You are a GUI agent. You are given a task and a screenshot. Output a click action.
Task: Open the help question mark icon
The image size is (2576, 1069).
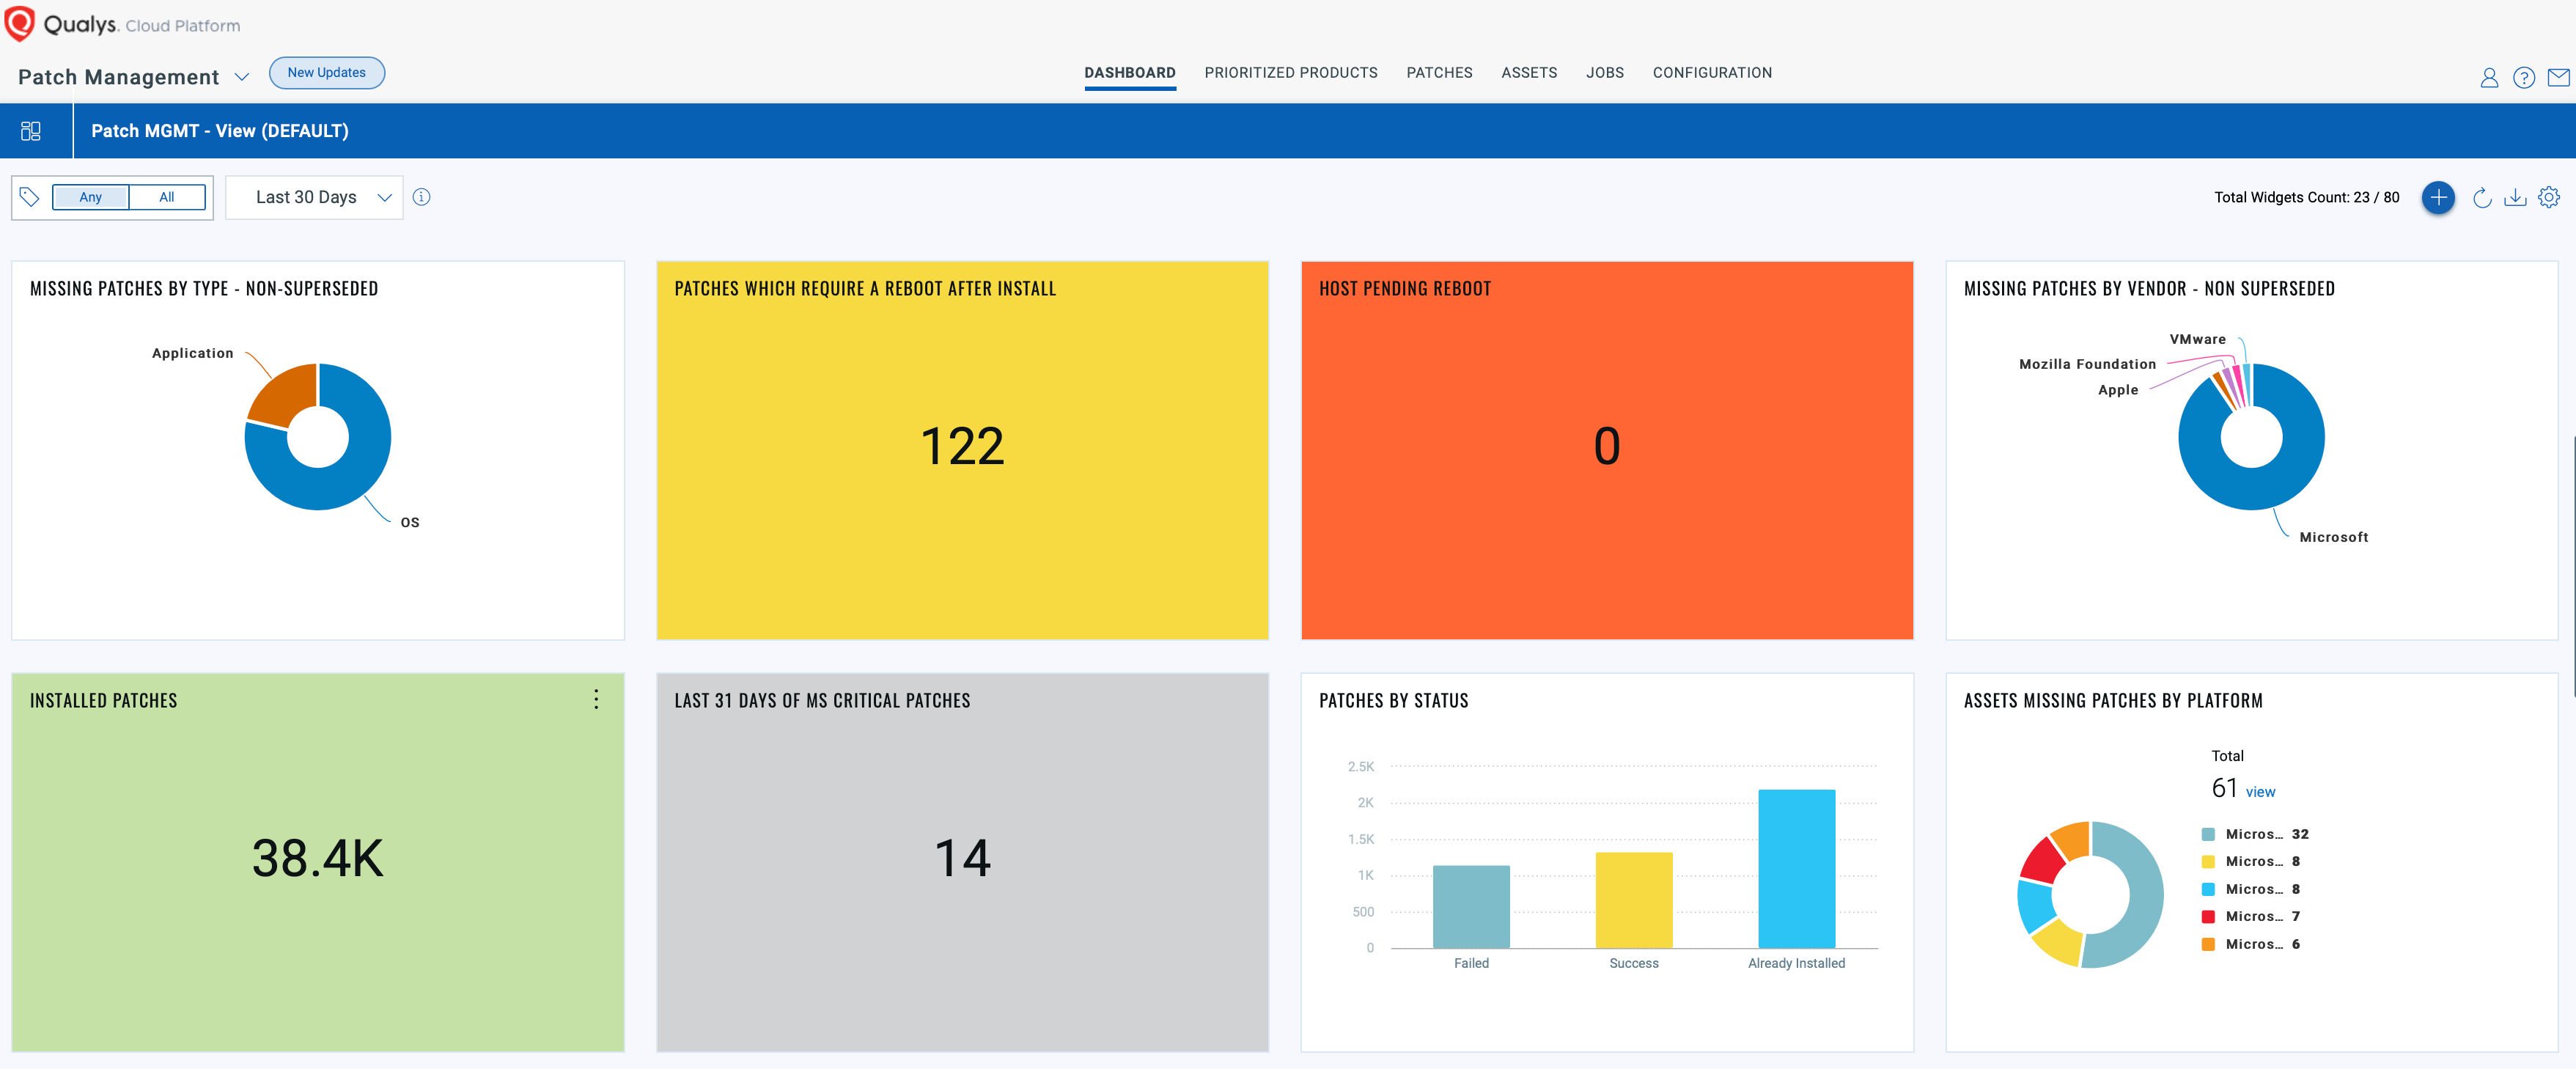coord(2523,77)
